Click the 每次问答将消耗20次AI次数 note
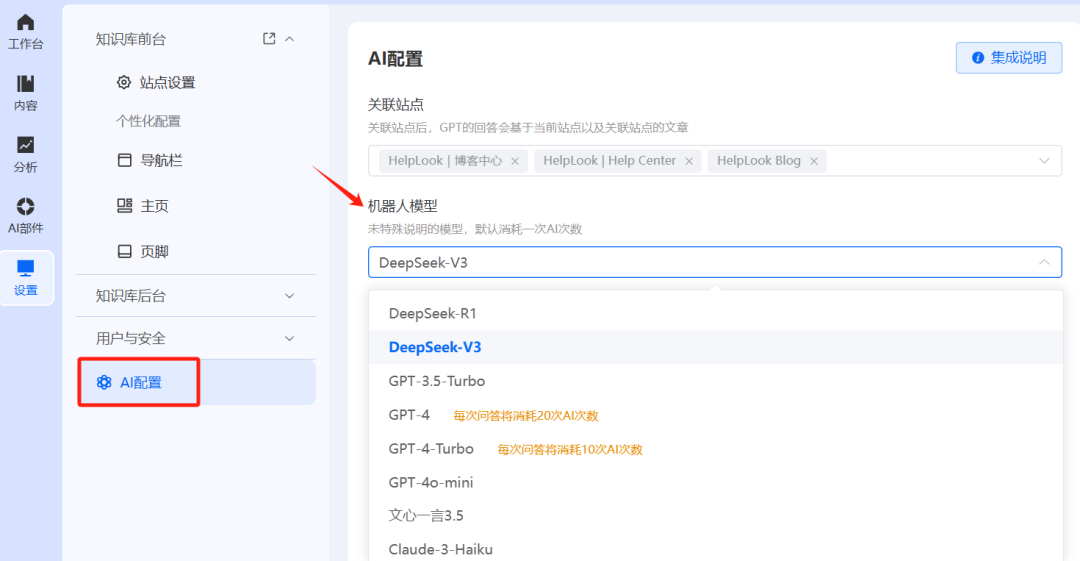1080x561 pixels. (526, 416)
